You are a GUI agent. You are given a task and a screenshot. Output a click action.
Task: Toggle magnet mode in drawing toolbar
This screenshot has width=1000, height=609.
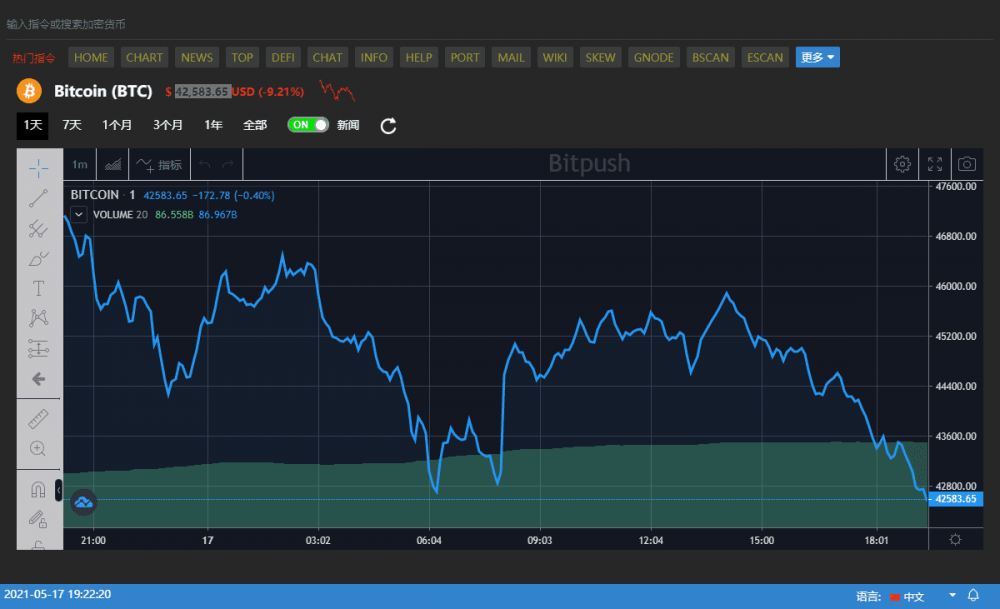tap(38, 490)
